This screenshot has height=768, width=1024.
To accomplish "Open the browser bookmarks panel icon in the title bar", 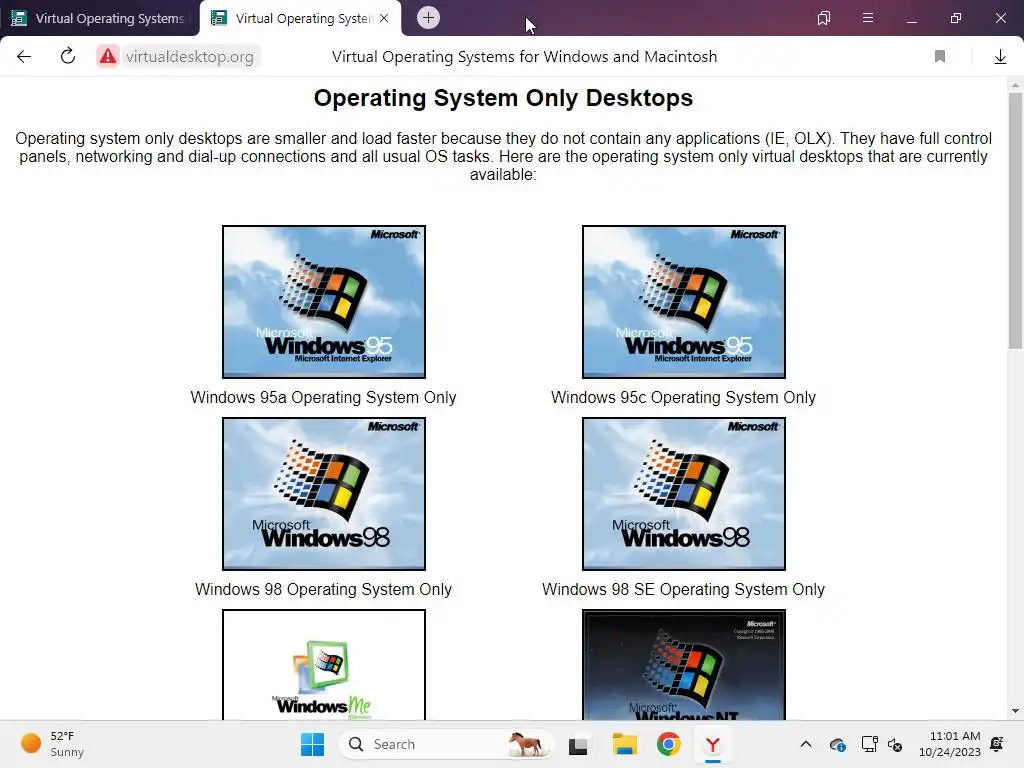I will point(824,18).
